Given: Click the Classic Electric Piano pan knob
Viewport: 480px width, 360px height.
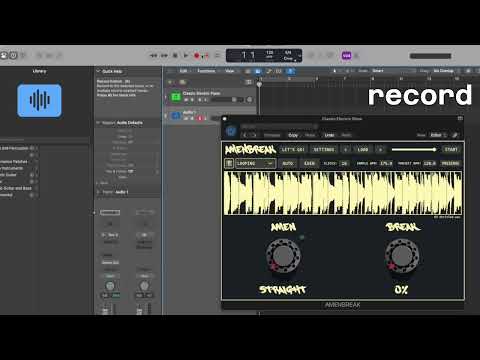Looking at the screenshot, I should (x=249, y=100).
